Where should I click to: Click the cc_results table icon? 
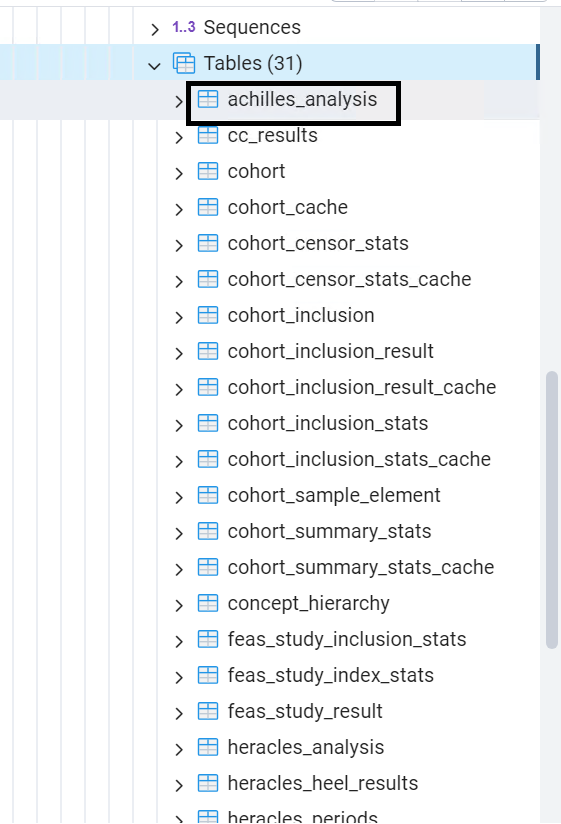pos(207,136)
